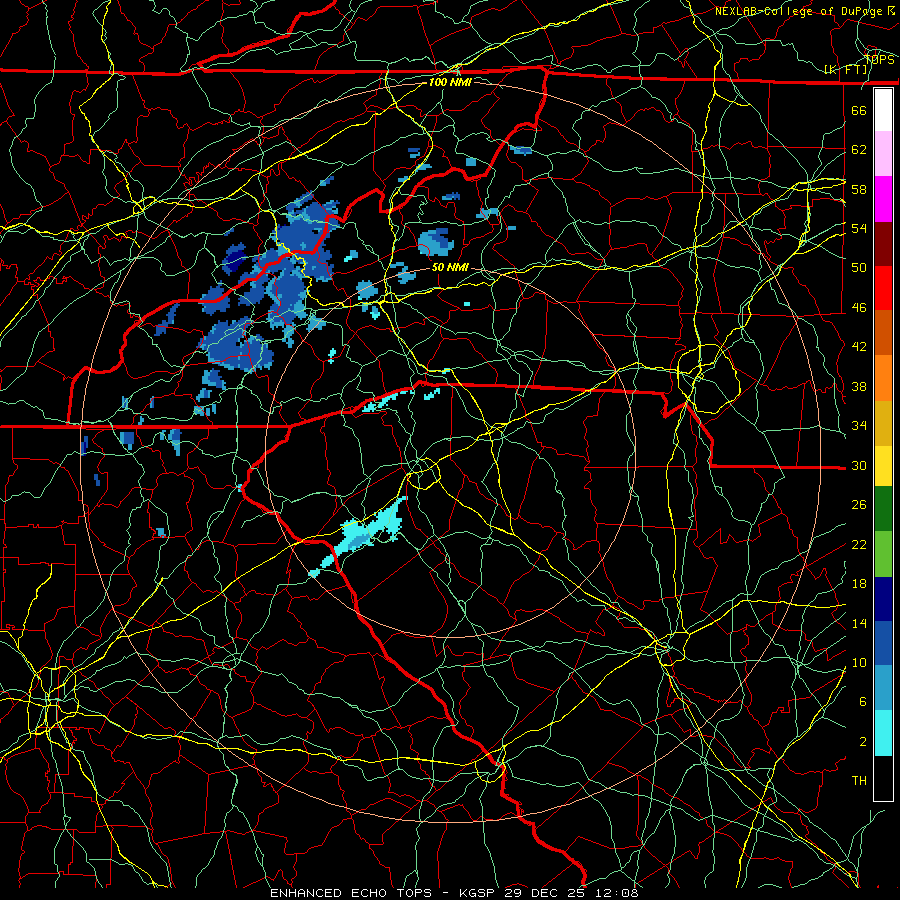Viewport: 900px width, 900px height.
Task: Click the yellow 30 kft legend swatch
Action: [883, 465]
